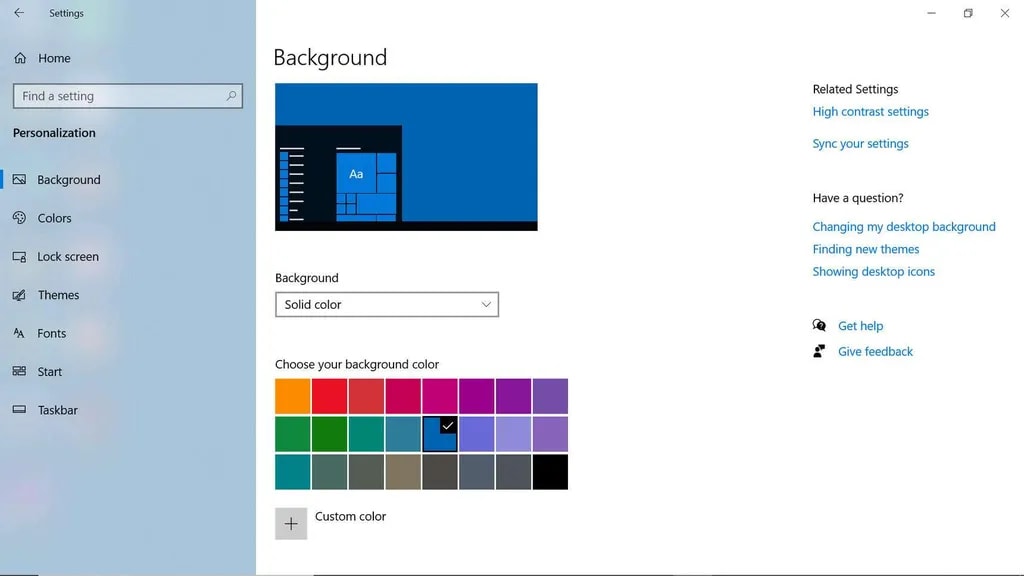The image size is (1024, 576).
Task: Expand the Solid color background dropdown
Action: click(386, 305)
